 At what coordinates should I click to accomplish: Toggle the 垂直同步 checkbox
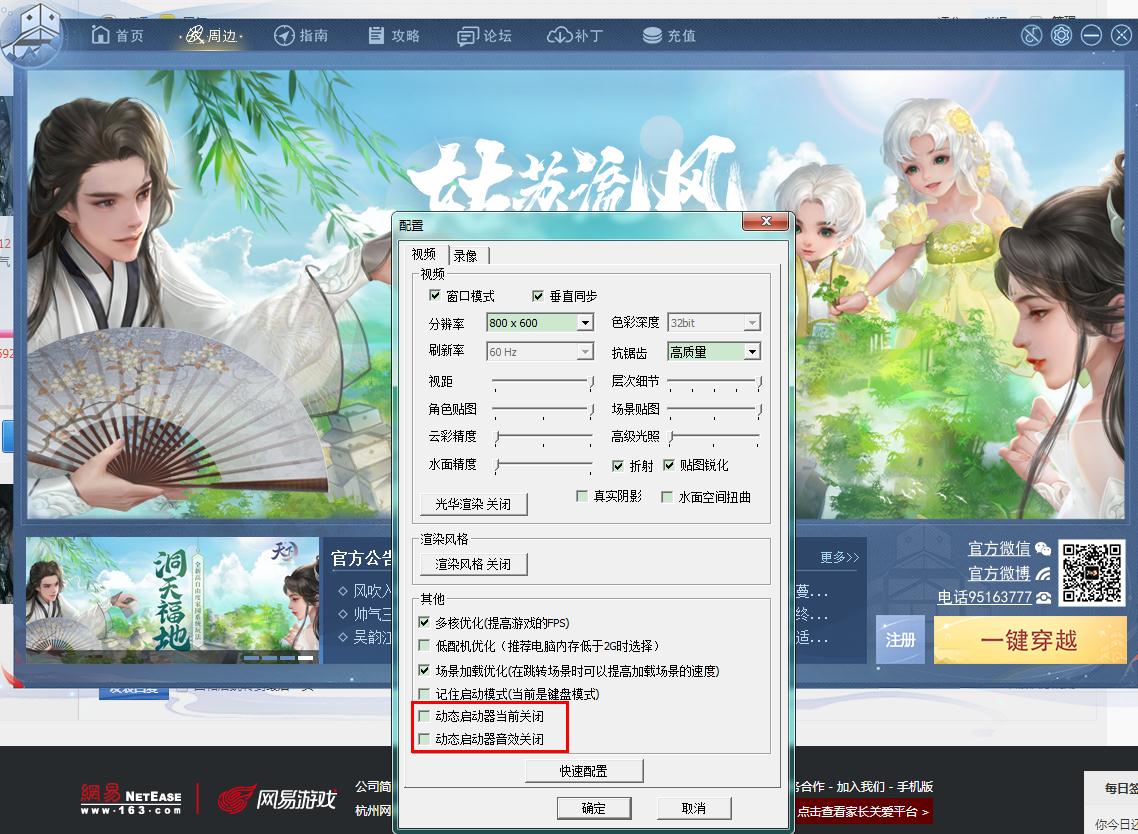(x=538, y=295)
